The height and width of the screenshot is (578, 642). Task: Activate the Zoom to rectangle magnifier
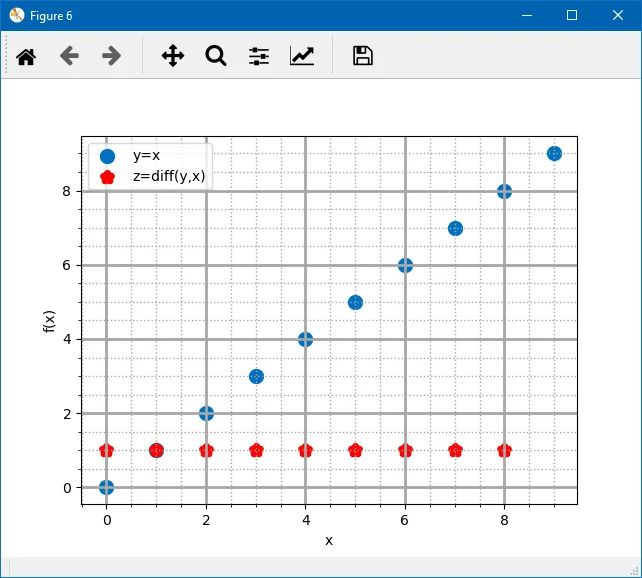[216, 56]
